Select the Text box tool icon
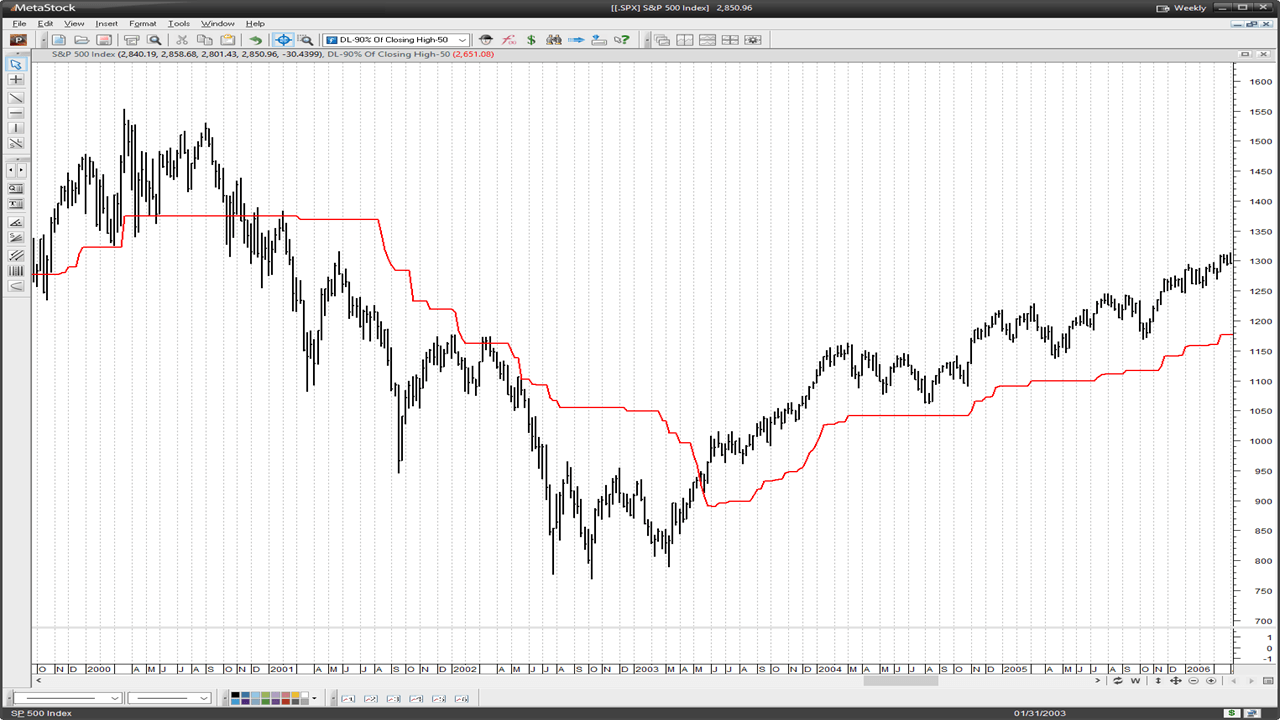 [16, 204]
